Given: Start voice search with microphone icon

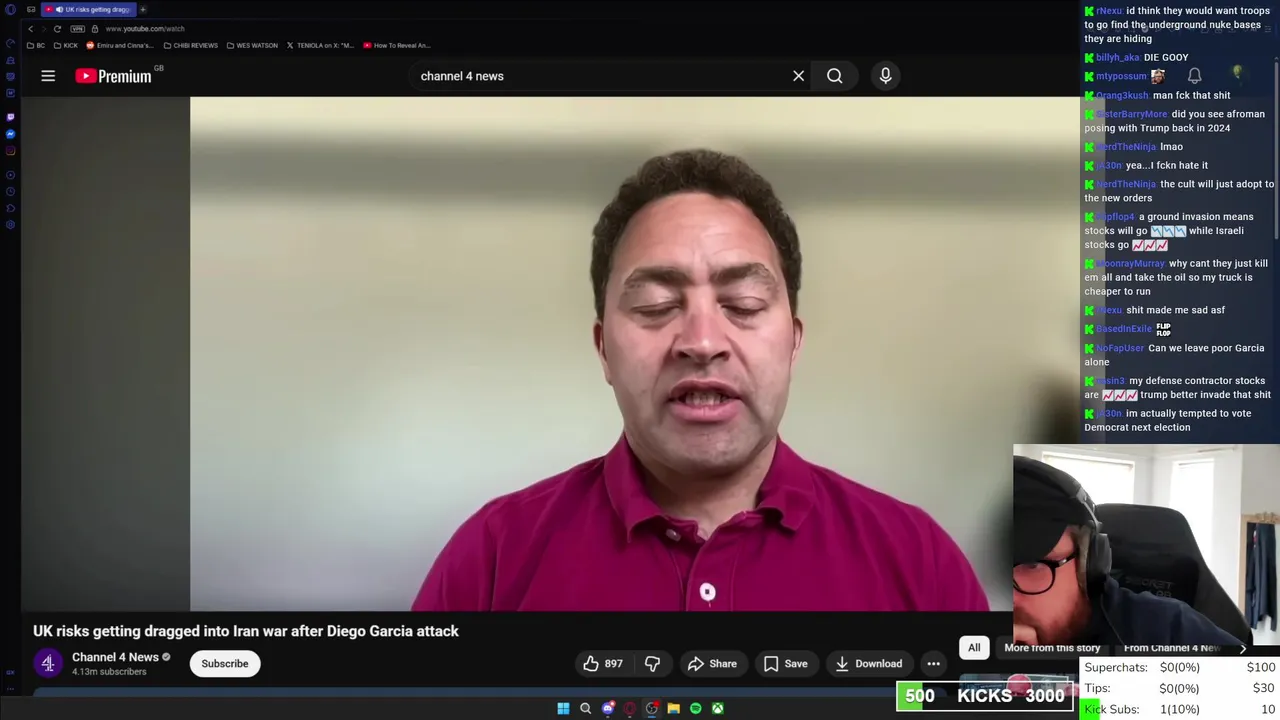Looking at the screenshot, I should pyautogui.click(x=885, y=76).
